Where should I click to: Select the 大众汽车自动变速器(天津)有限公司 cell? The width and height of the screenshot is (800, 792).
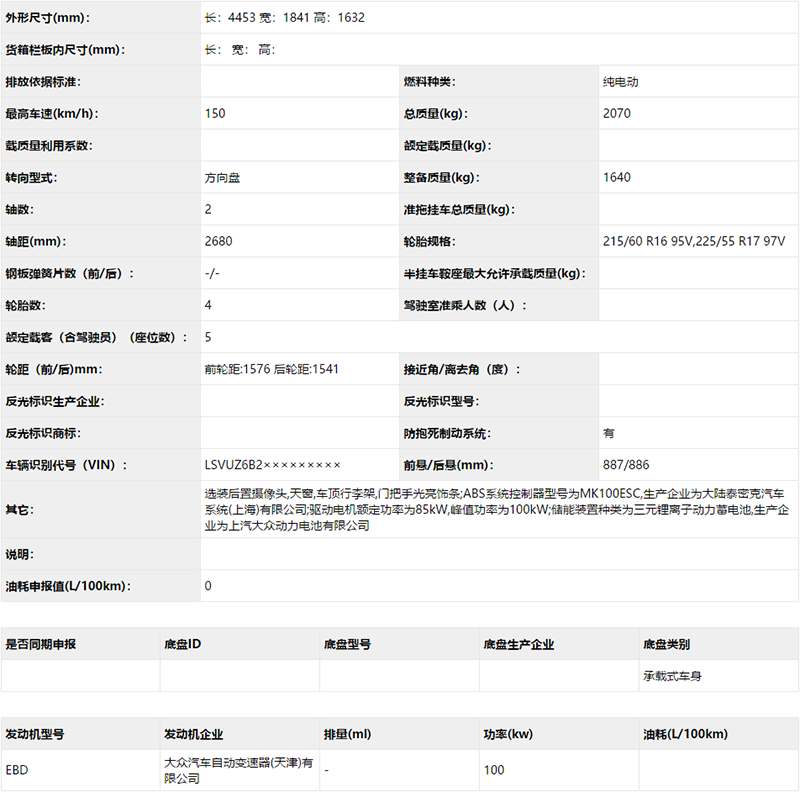[239, 771]
